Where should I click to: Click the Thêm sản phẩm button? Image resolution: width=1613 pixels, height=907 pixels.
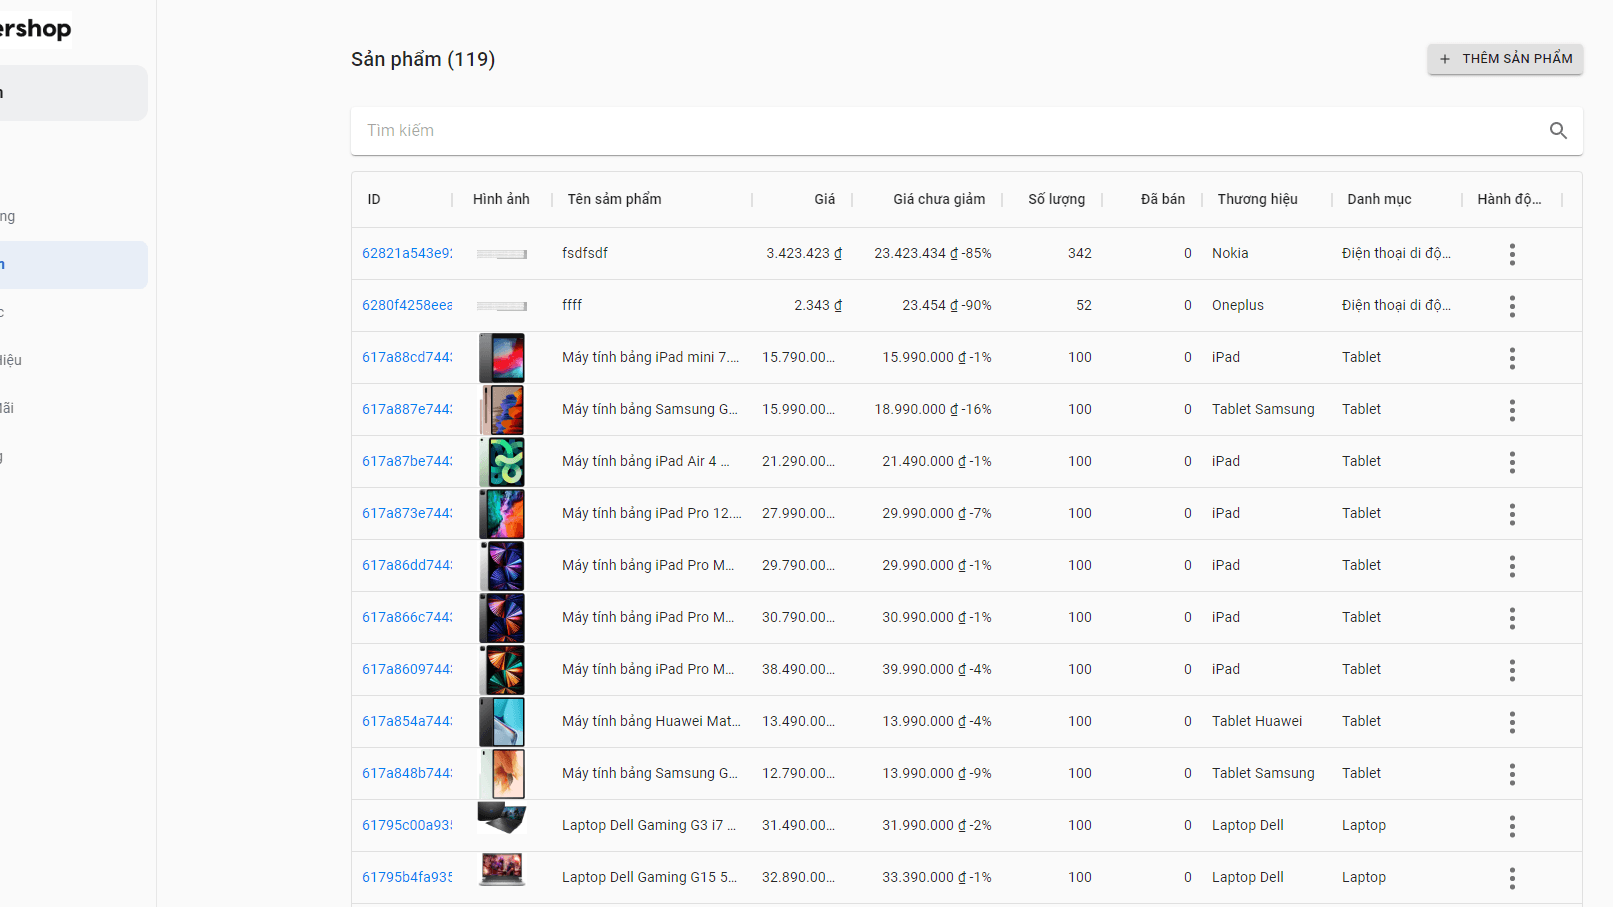click(1504, 59)
